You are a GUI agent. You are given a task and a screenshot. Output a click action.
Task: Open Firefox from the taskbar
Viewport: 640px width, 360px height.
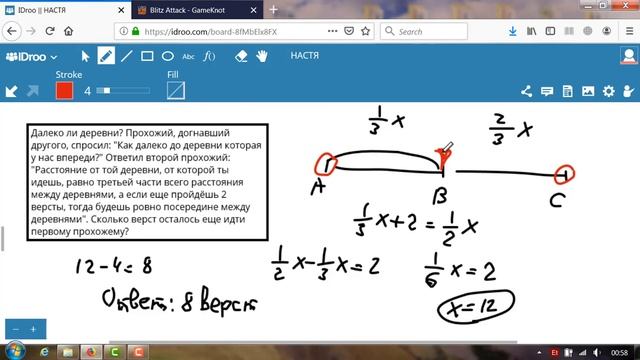click(x=91, y=352)
